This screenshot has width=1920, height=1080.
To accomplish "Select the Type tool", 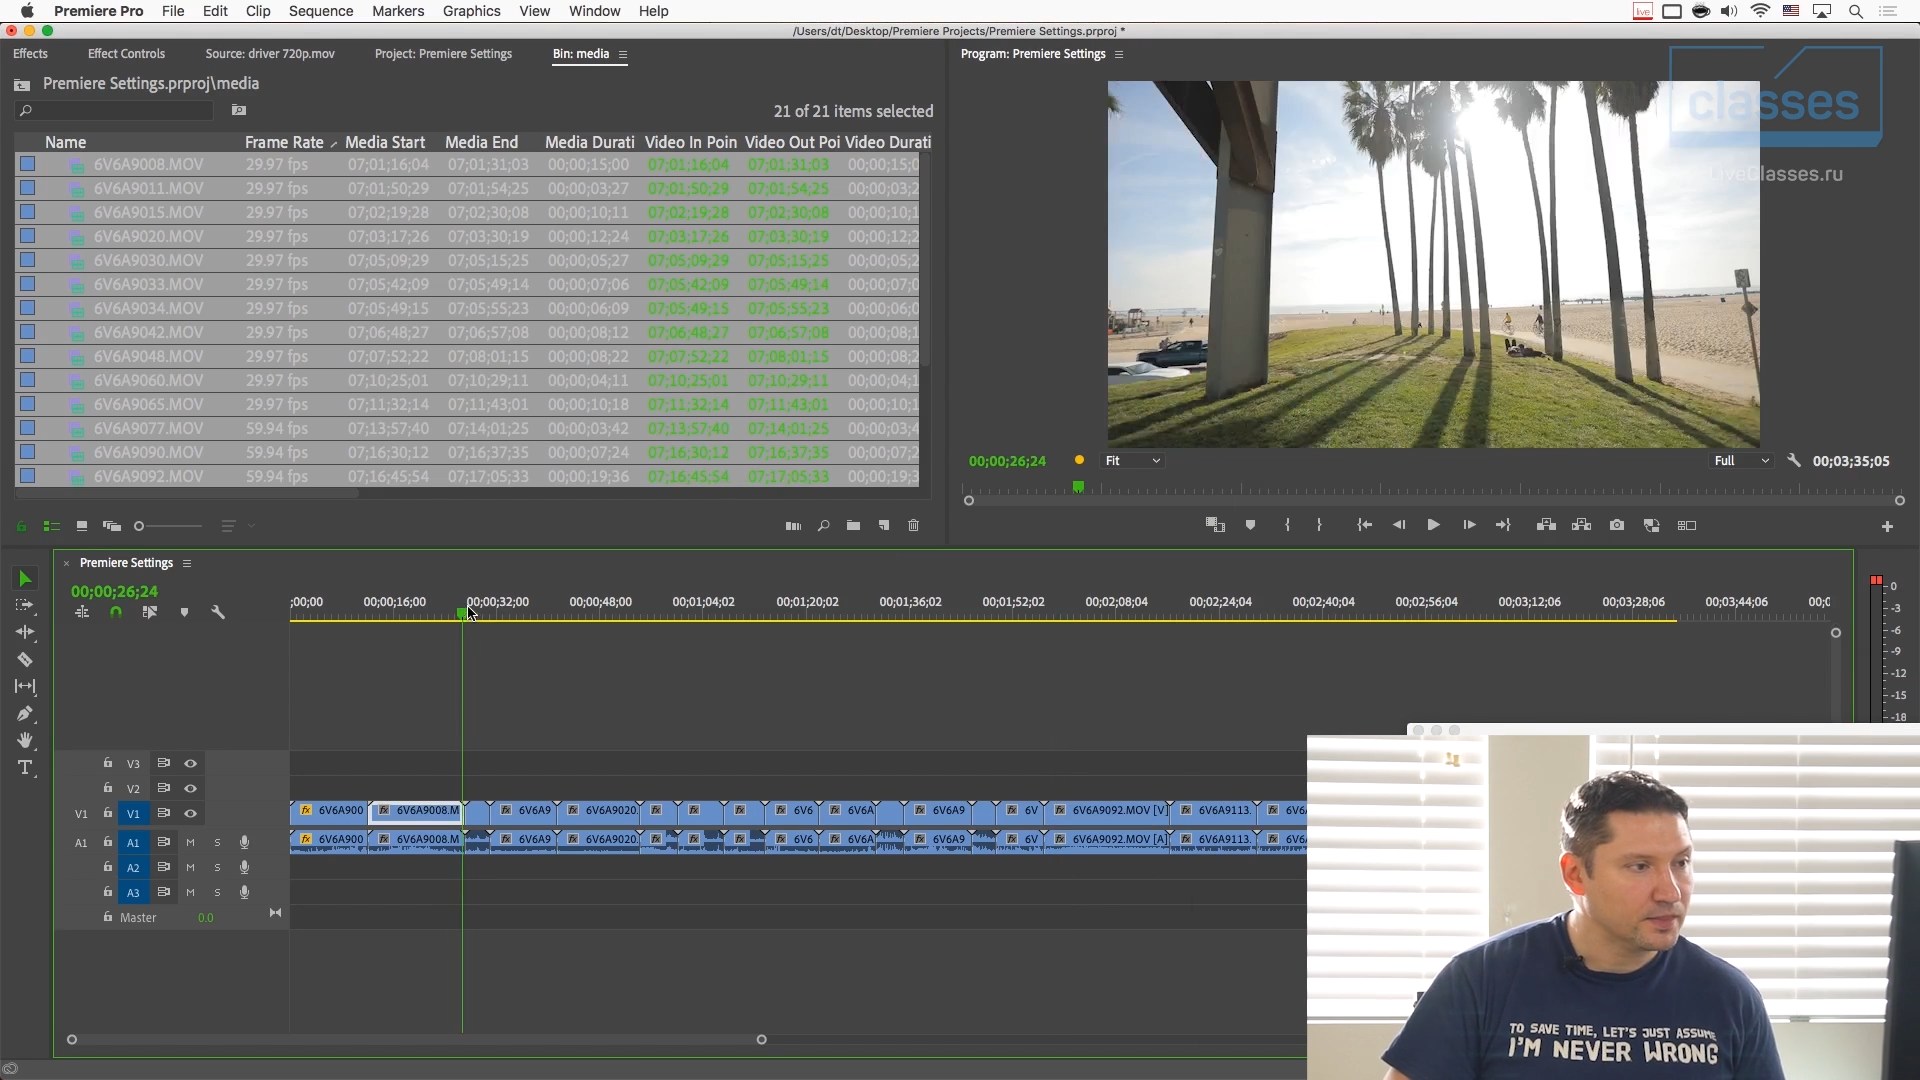I will click(x=25, y=768).
